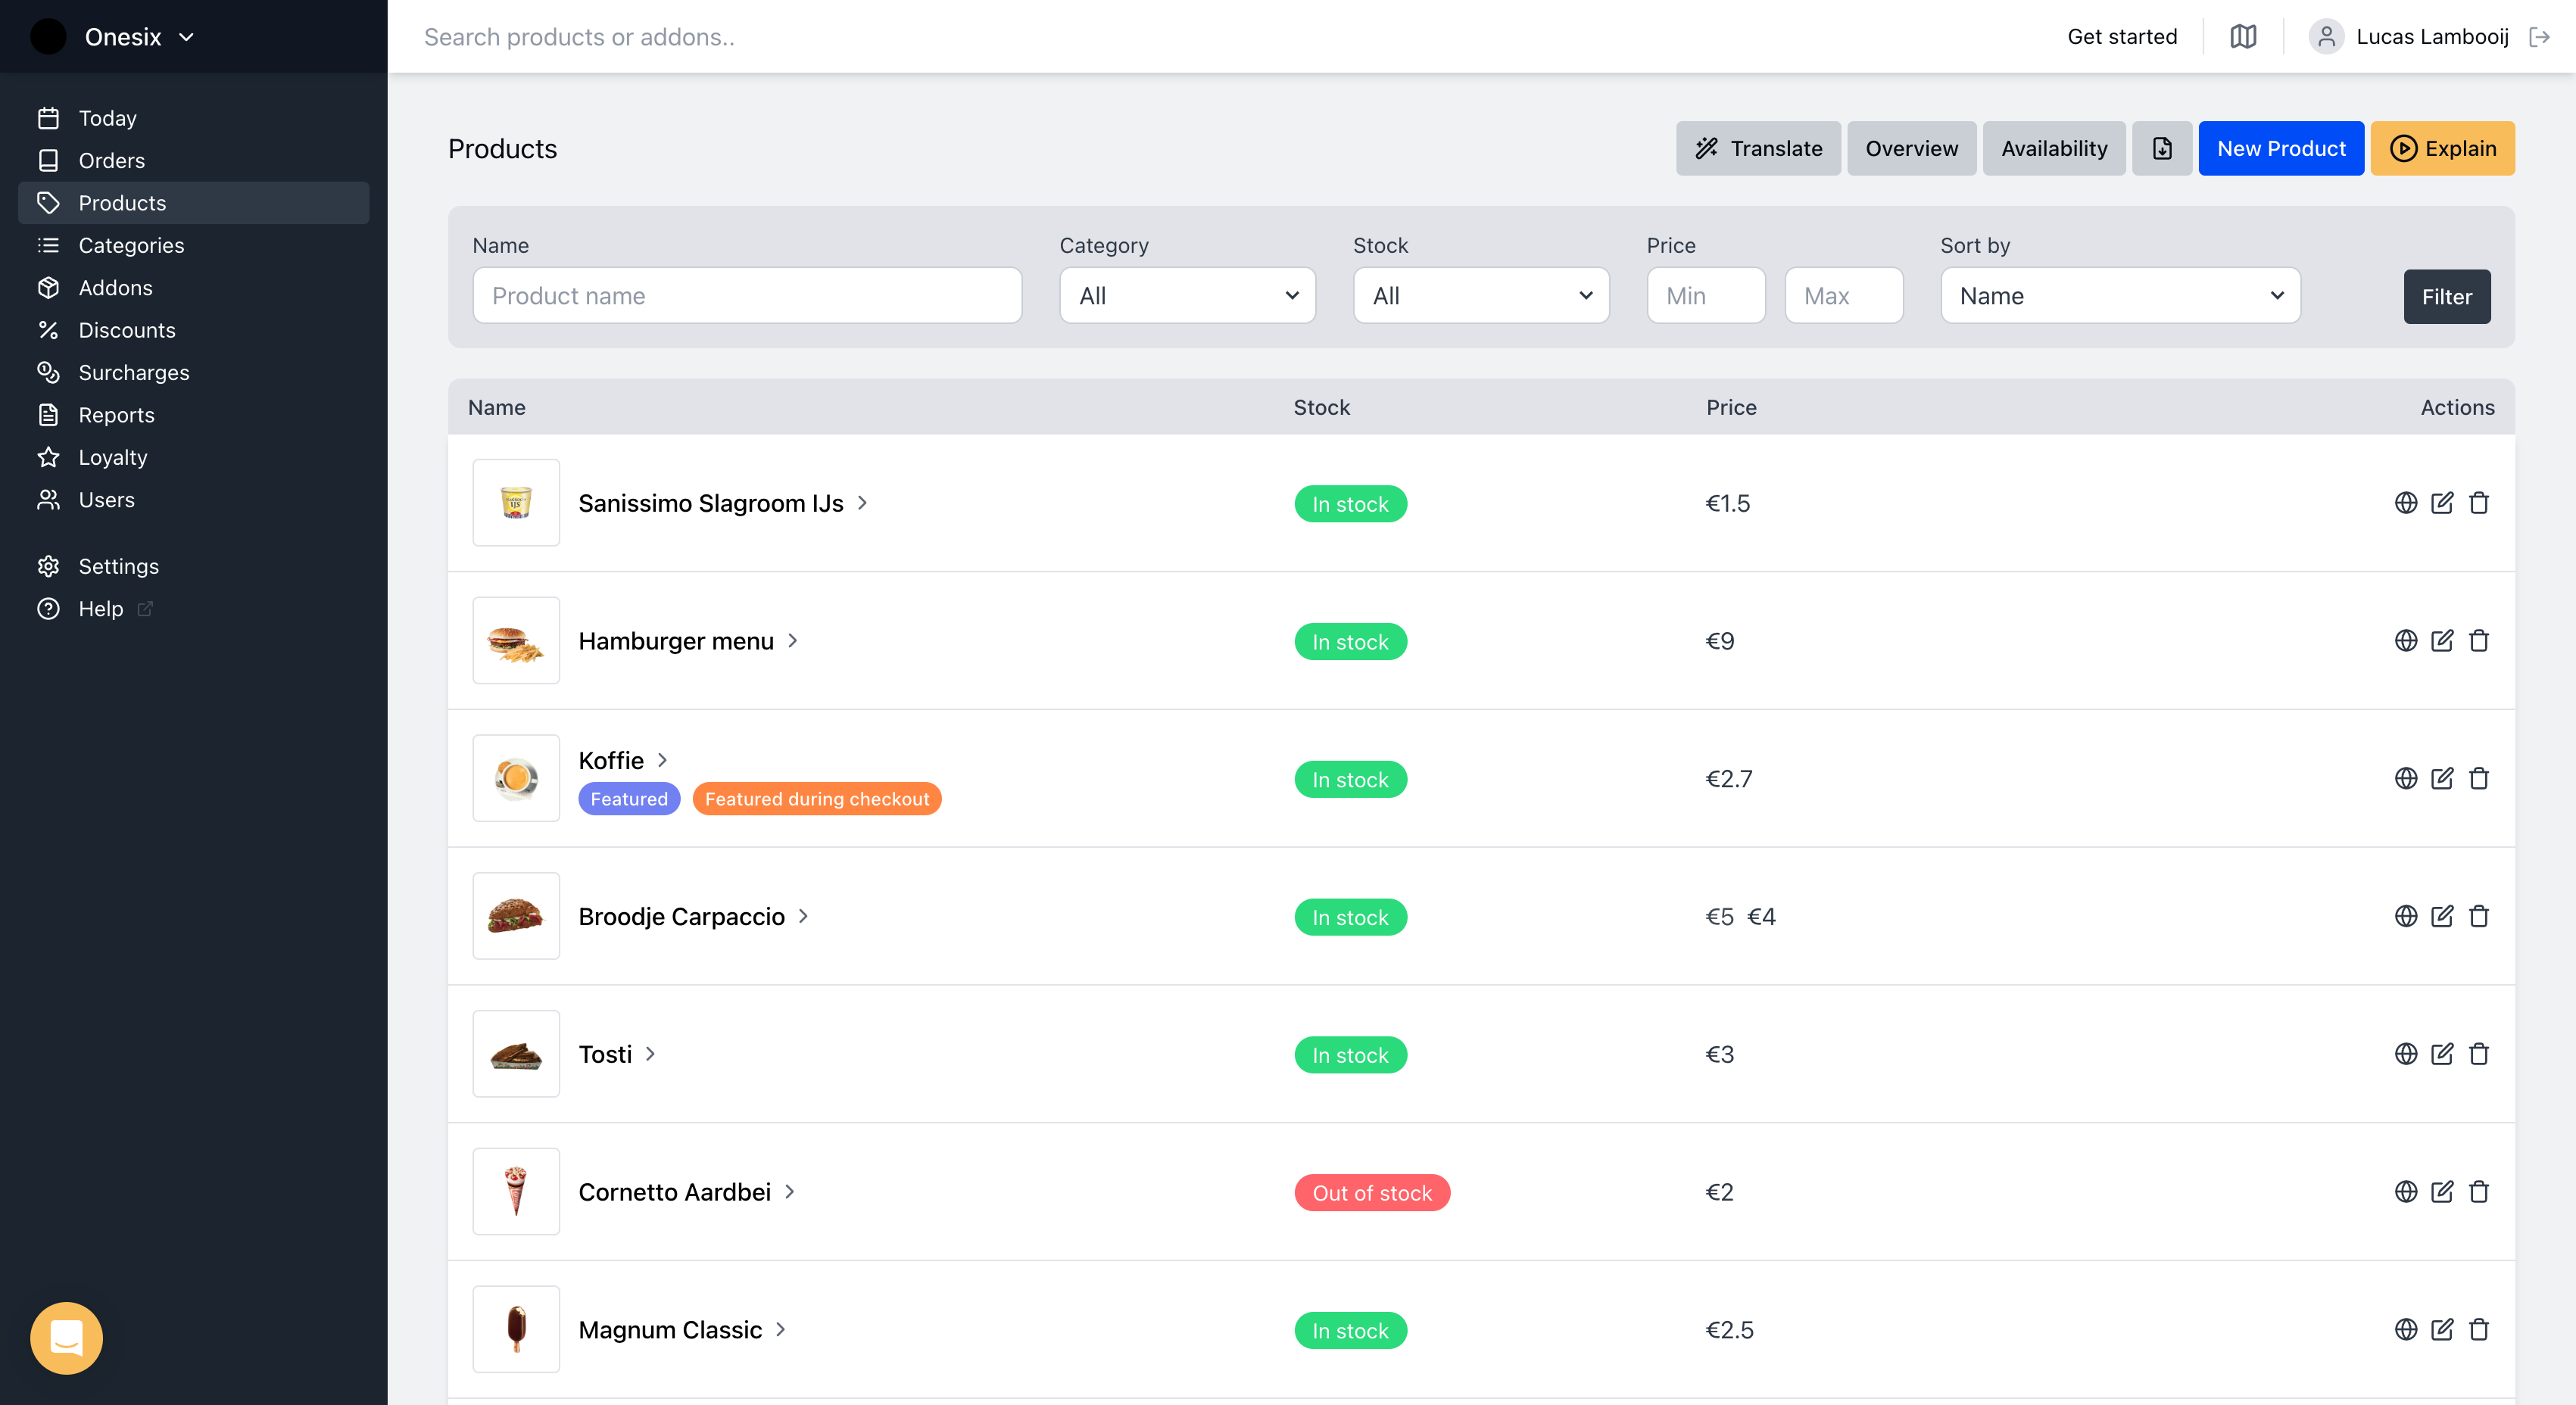Open the map icon in top bar
2576x1405 pixels.
tap(2243, 37)
